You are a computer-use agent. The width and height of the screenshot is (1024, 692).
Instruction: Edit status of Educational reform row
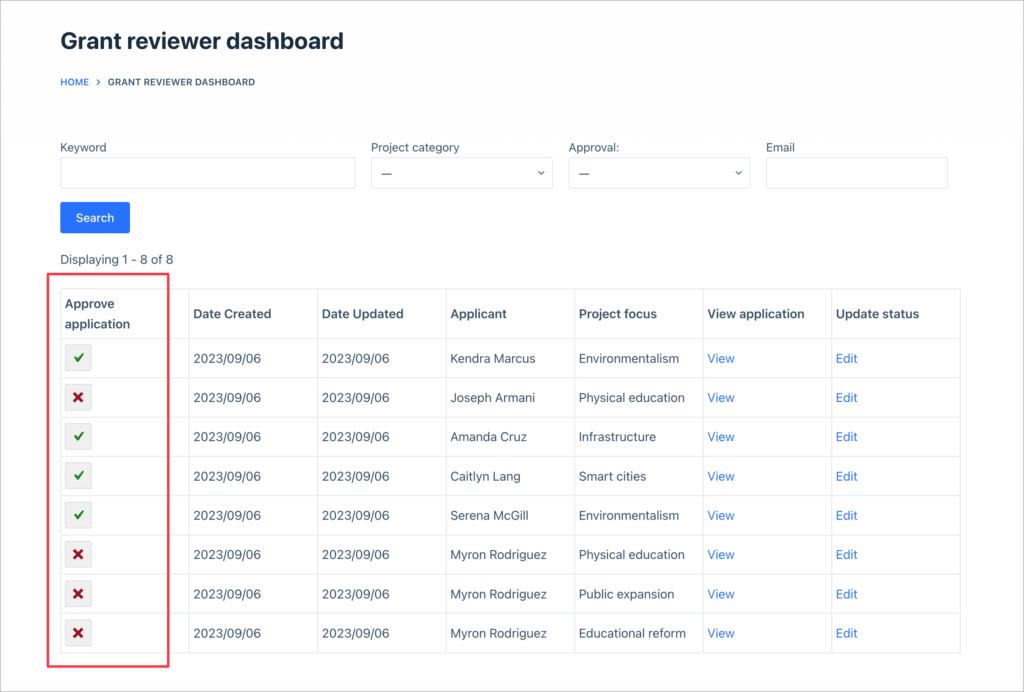(x=846, y=633)
